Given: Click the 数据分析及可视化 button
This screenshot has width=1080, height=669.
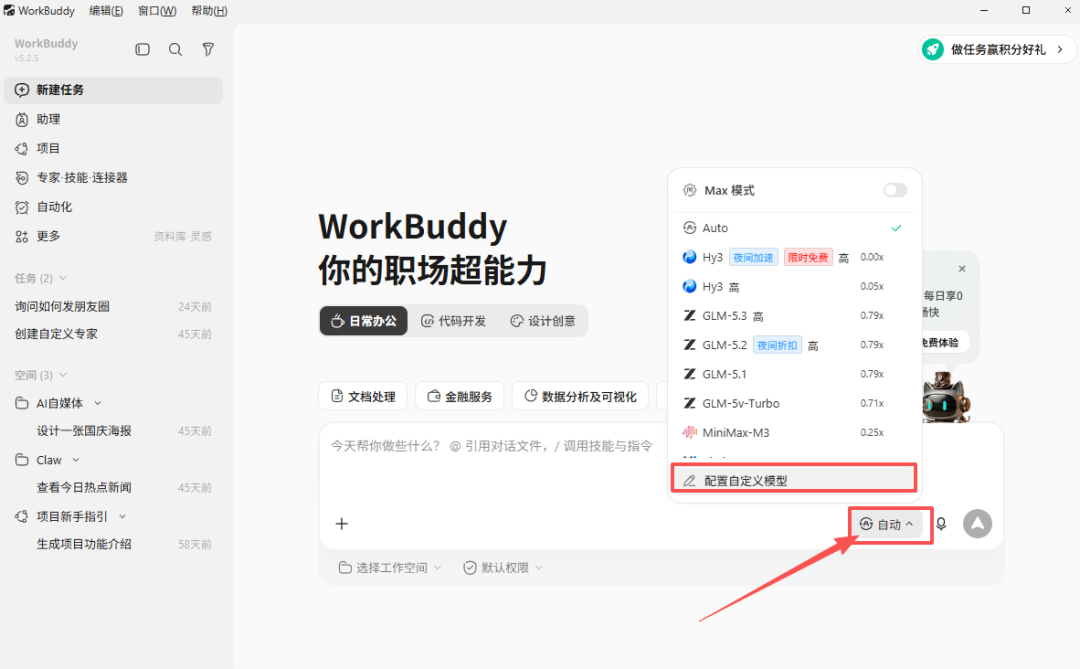Looking at the screenshot, I should click(580, 396).
